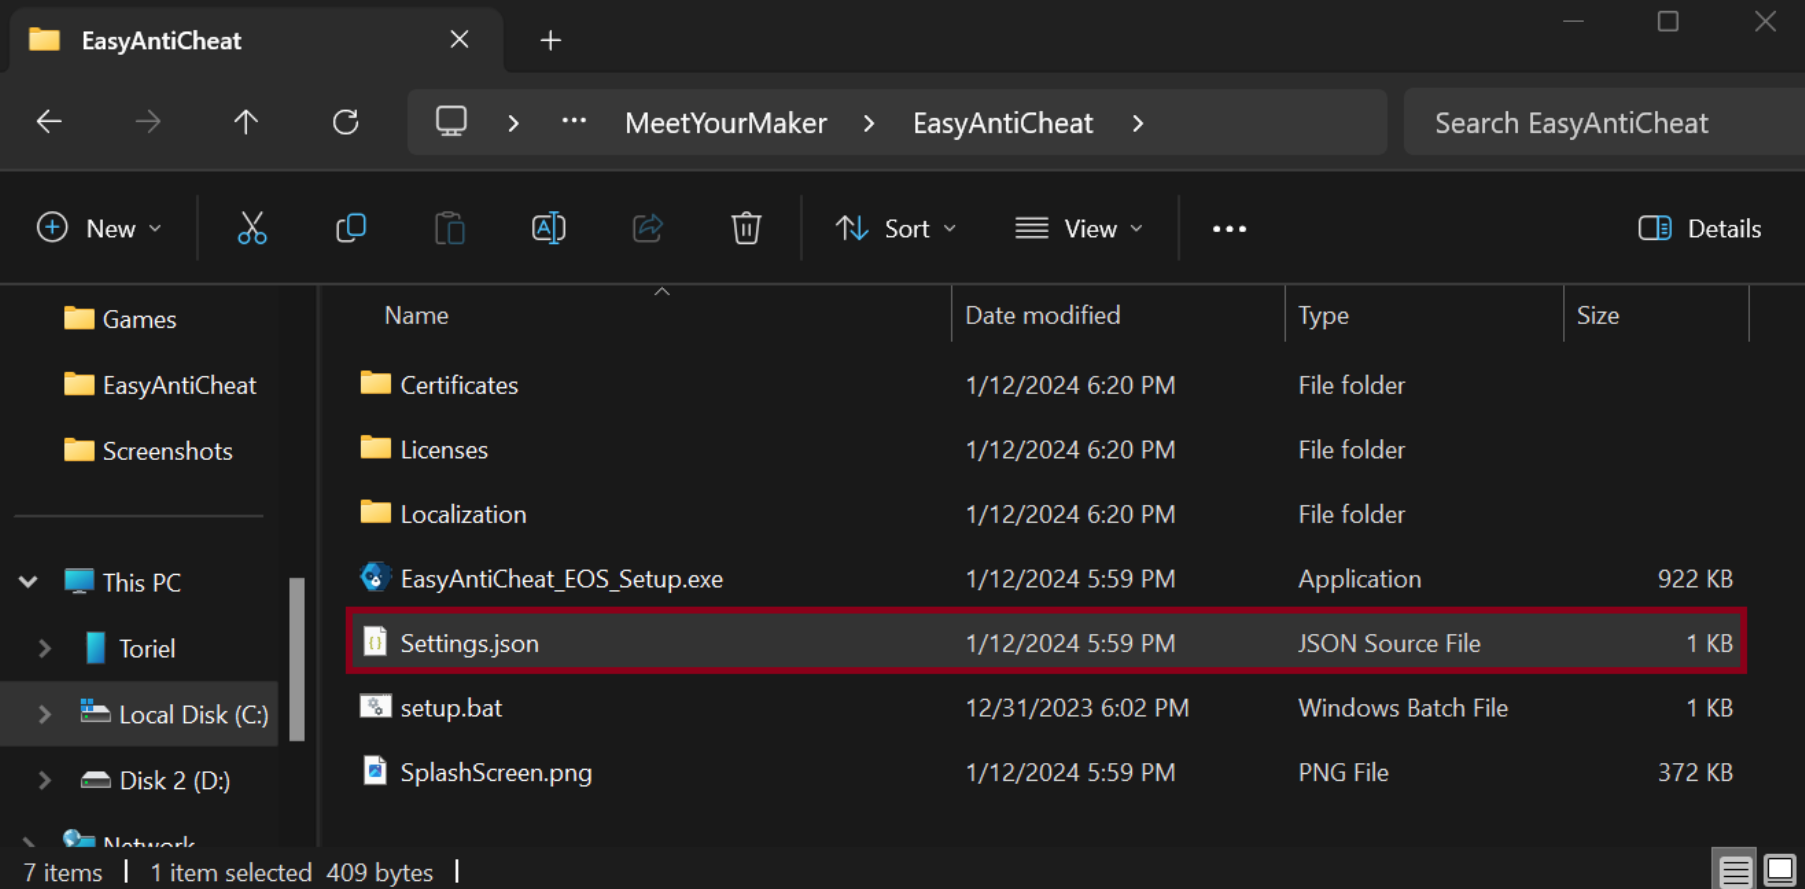Navigate back to previous folder
1805x889 pixels.
click(x=49, y=123)
